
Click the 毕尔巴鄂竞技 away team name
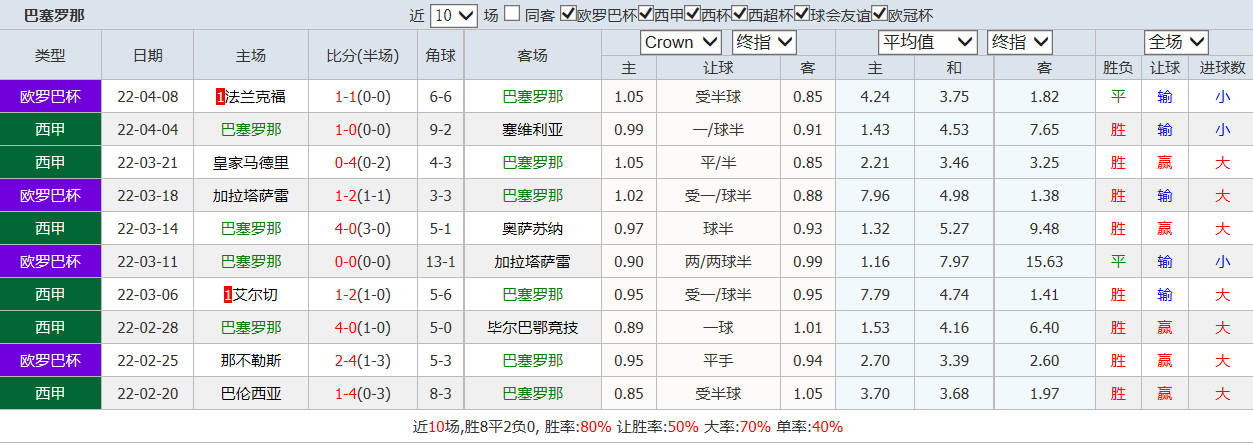[x=532, y=328]
